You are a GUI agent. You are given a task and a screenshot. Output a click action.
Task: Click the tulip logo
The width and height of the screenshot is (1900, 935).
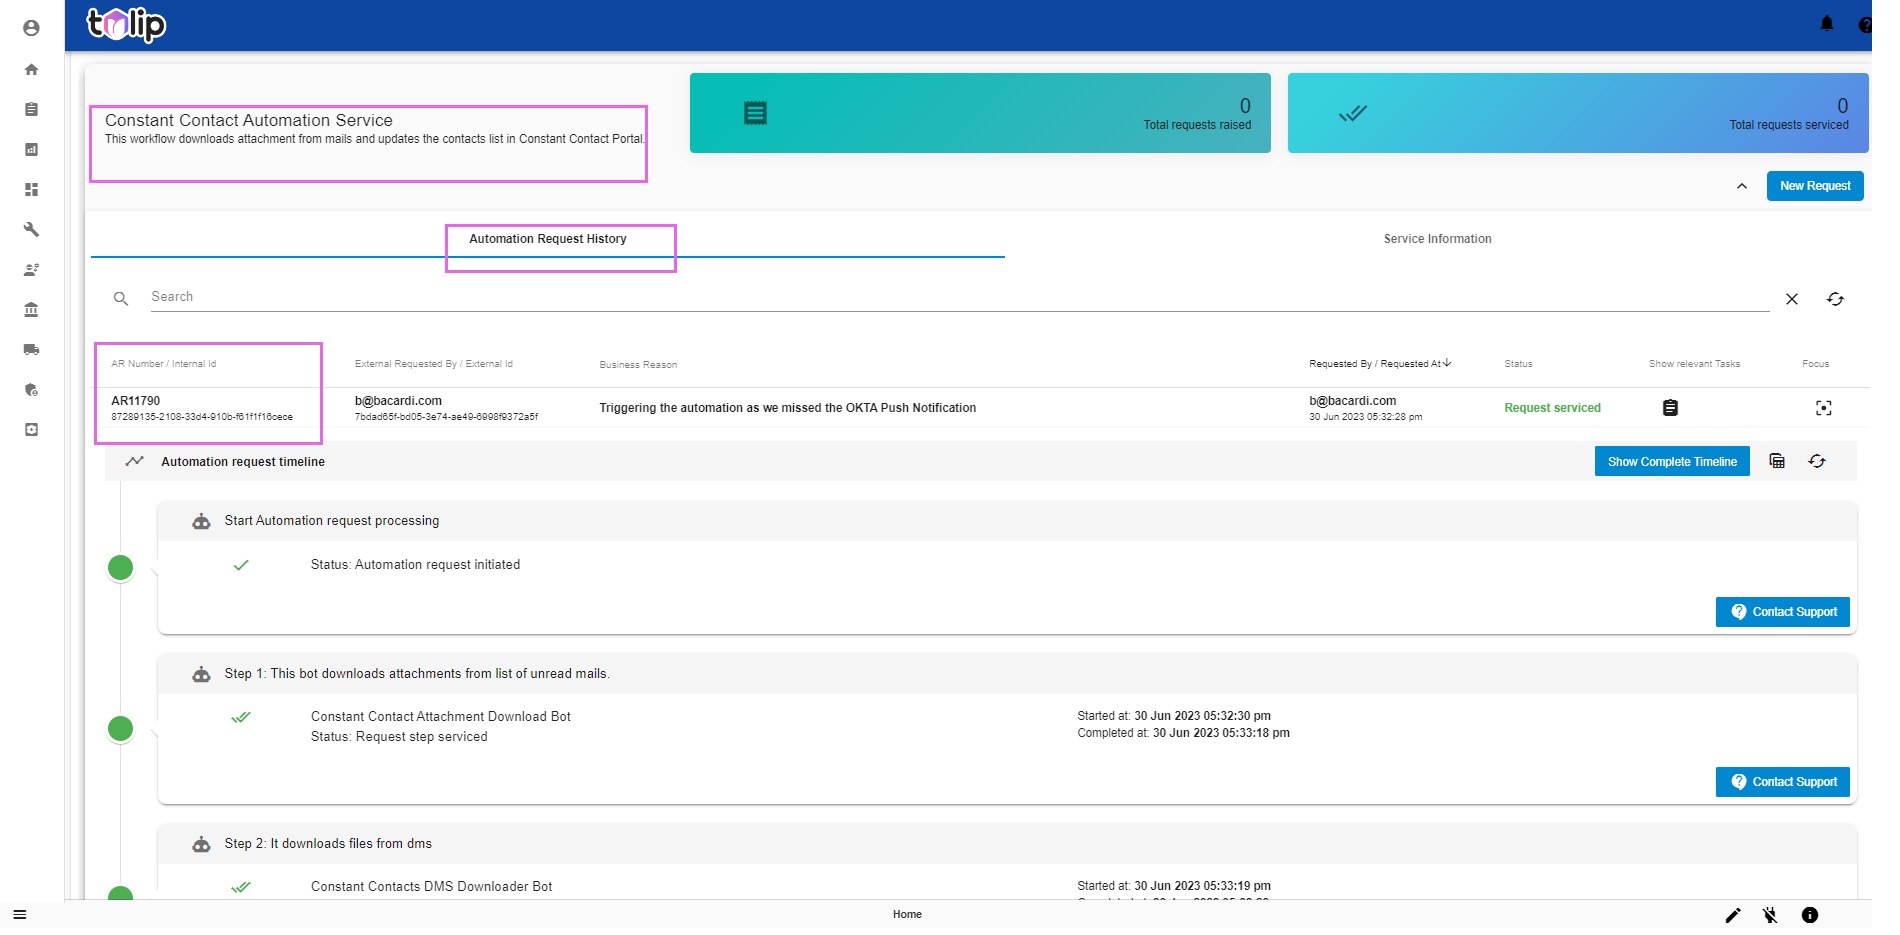tap(126, 24)
